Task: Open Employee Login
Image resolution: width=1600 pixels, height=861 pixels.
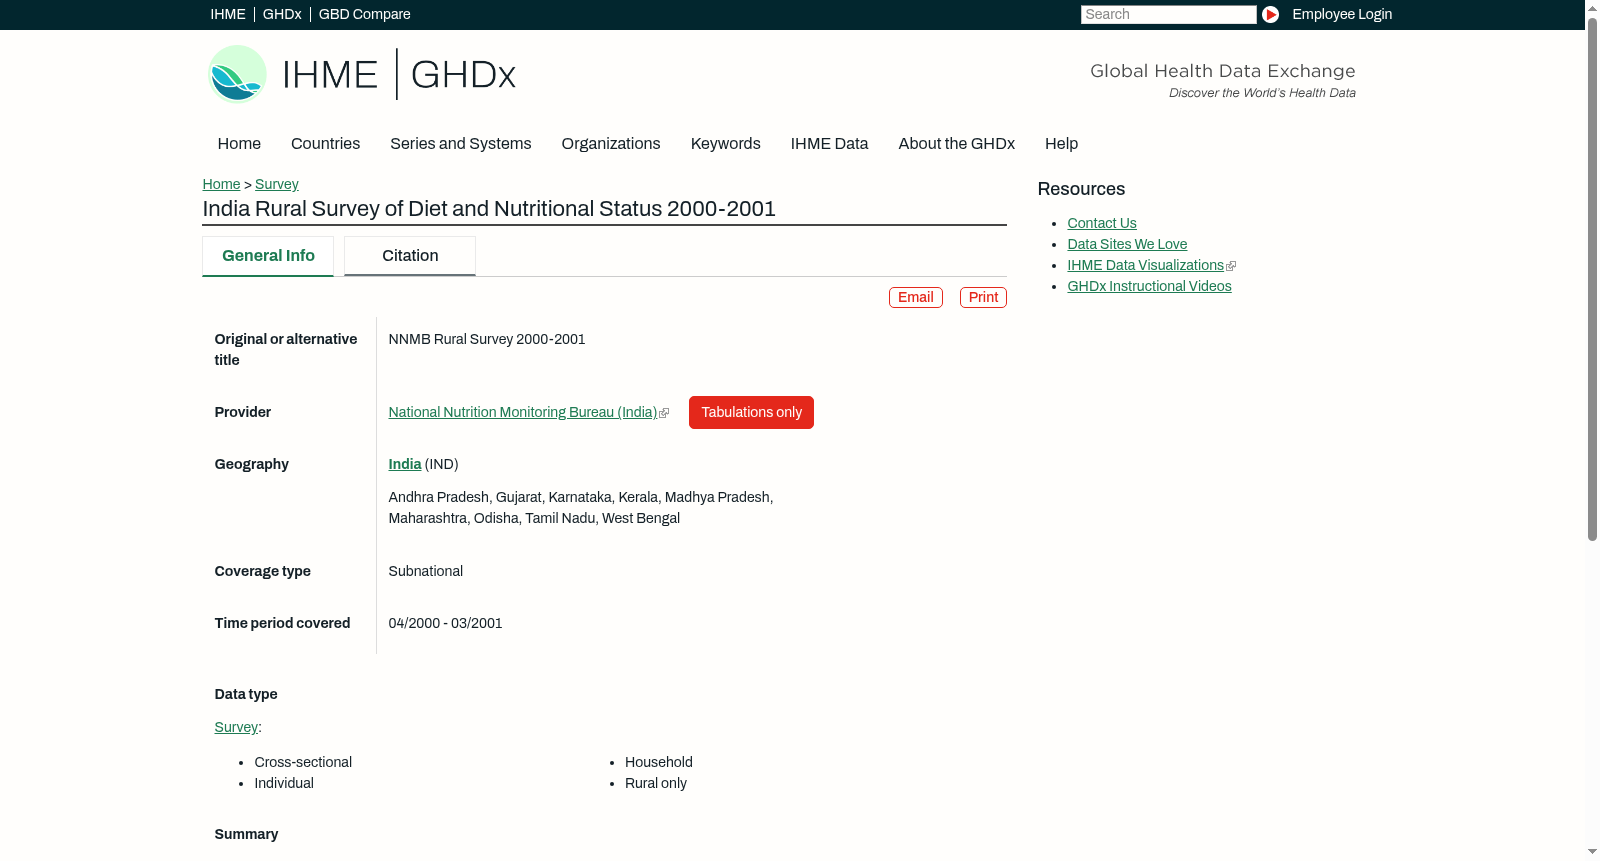Action: [x=1342, y=14]
